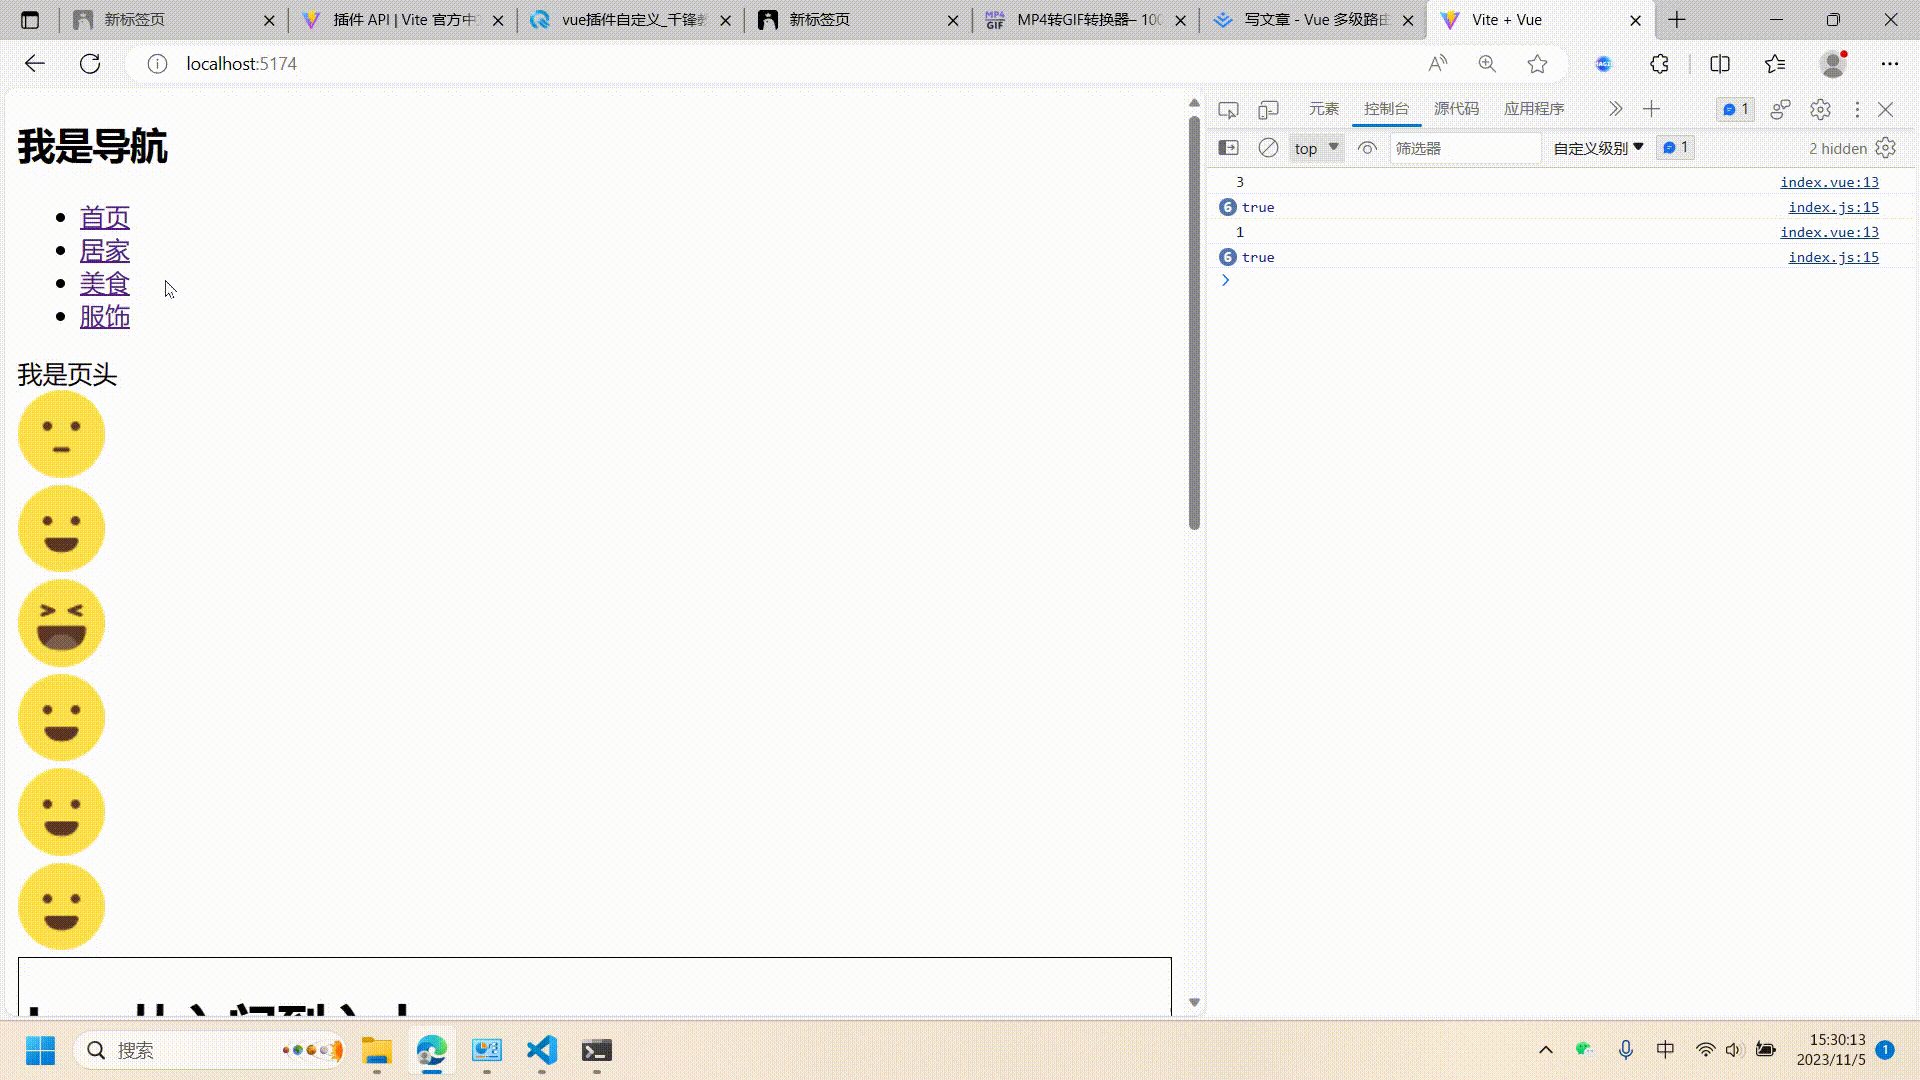Open the customize DevTools three-dot menu

pyautogui.click(x=1857, y=109)
